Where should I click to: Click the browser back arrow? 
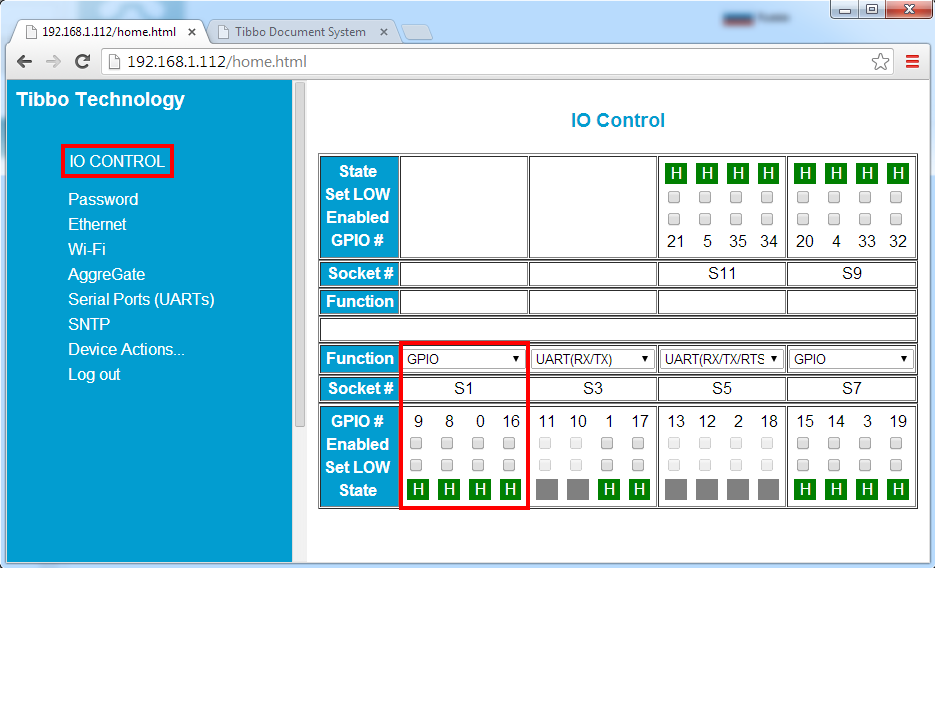[x=24, y=62]
